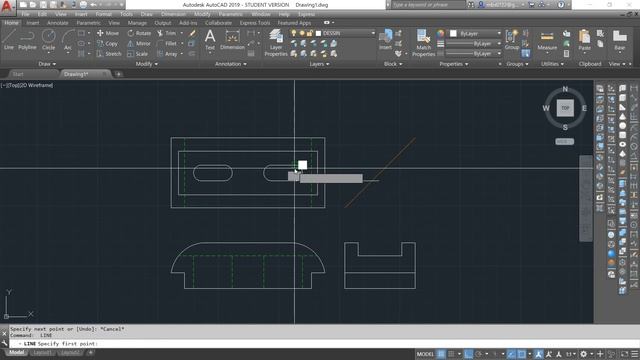Click the layer color white swatch
640x360 pixels.
click(318, 33)
